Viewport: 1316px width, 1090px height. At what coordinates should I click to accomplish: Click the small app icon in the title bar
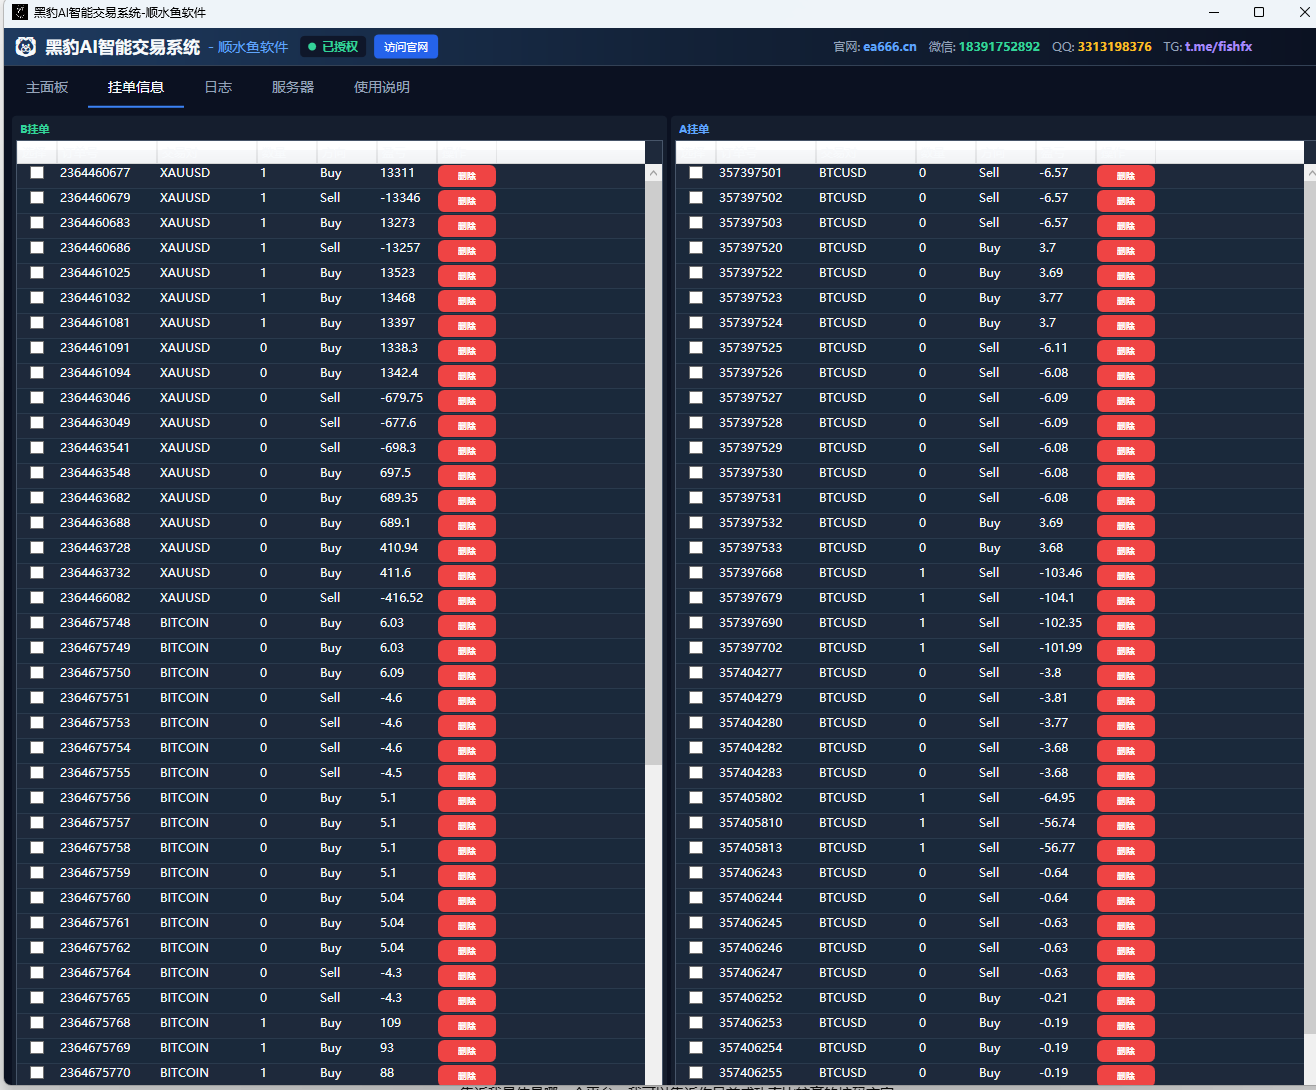(x=20, y=12)
